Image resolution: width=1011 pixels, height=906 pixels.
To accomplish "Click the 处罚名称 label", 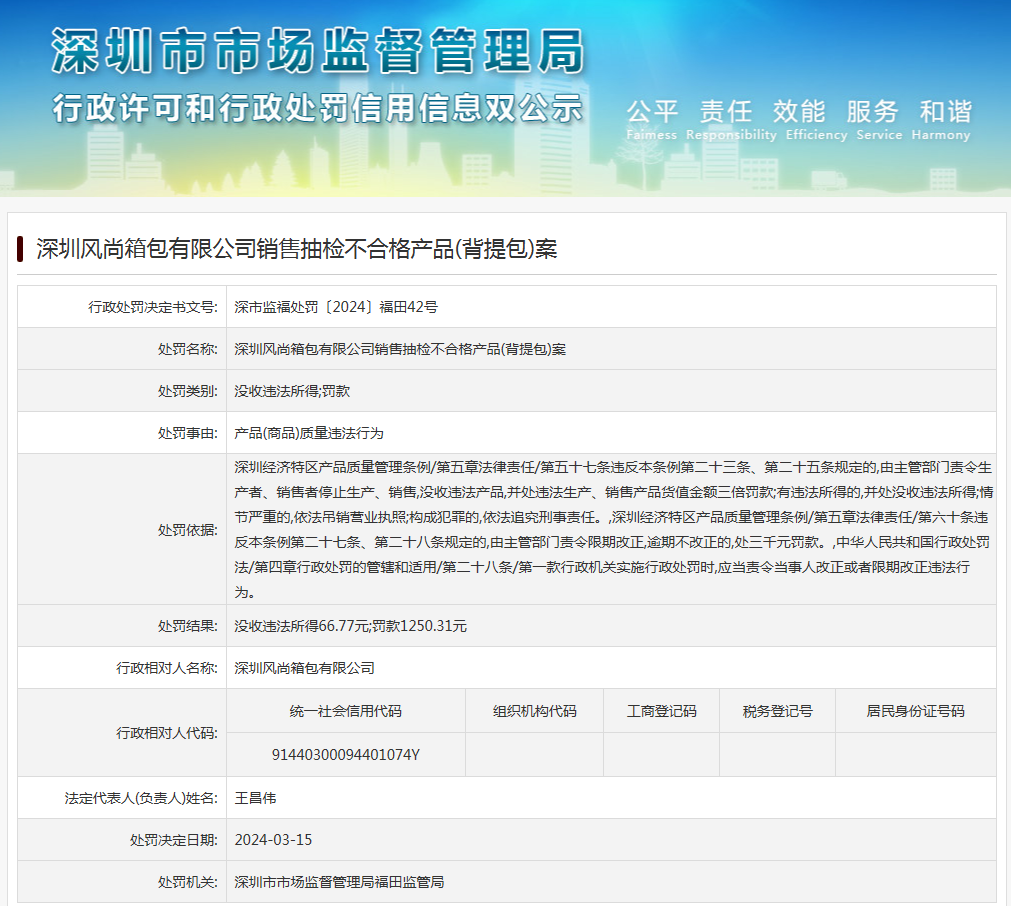I will (x=188, y=349).
